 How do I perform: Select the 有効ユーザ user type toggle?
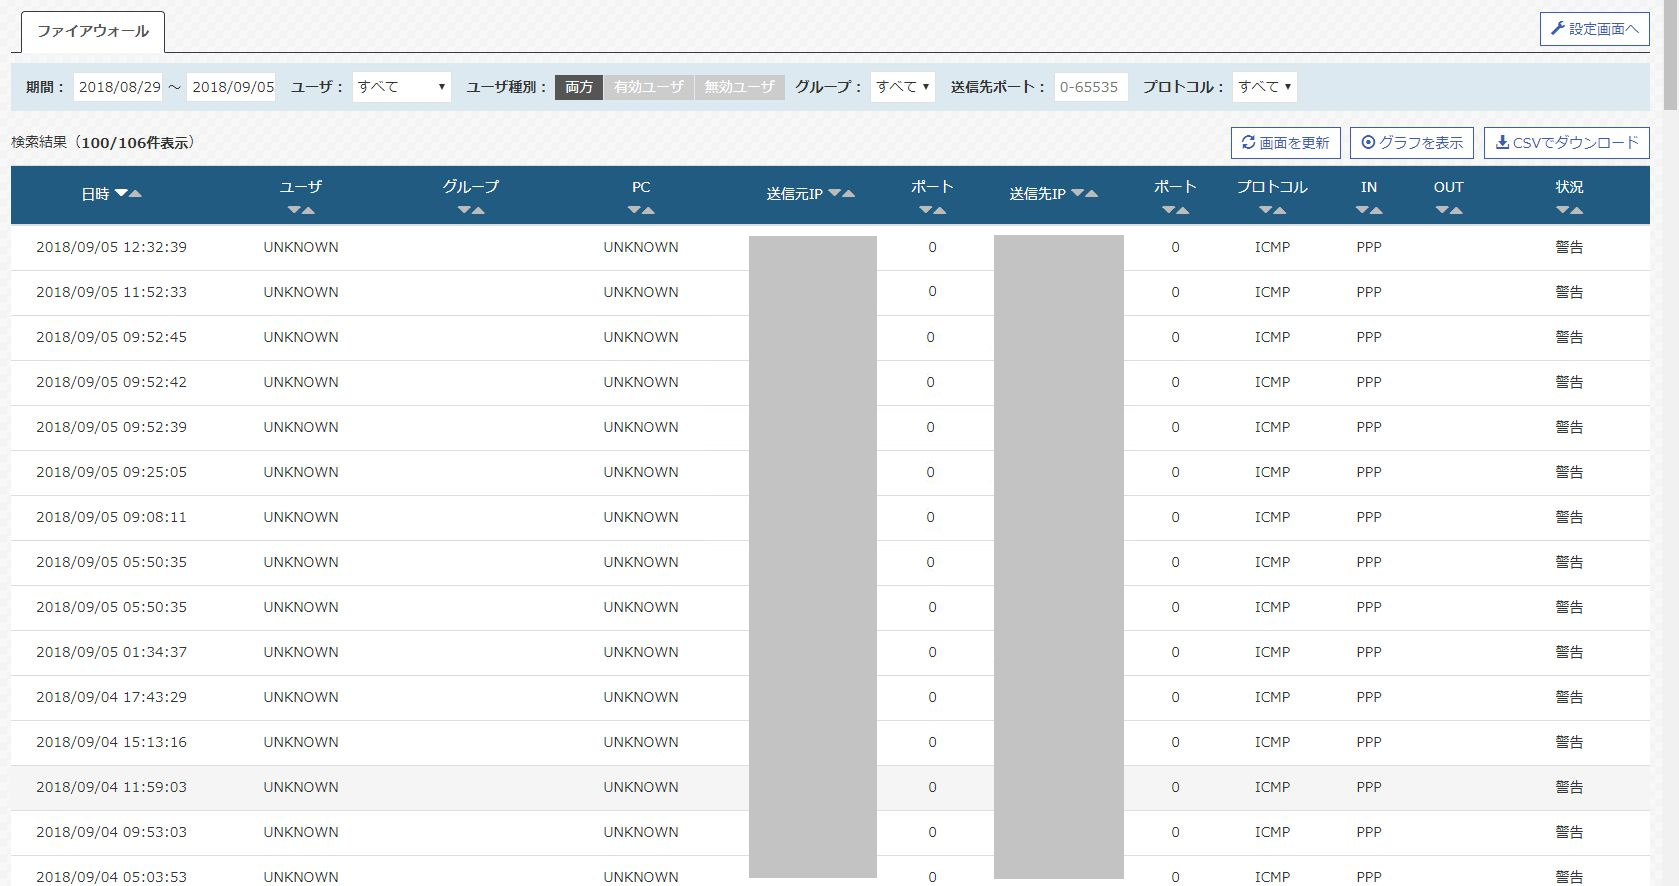pyautogui.click(x=649, y=87)
